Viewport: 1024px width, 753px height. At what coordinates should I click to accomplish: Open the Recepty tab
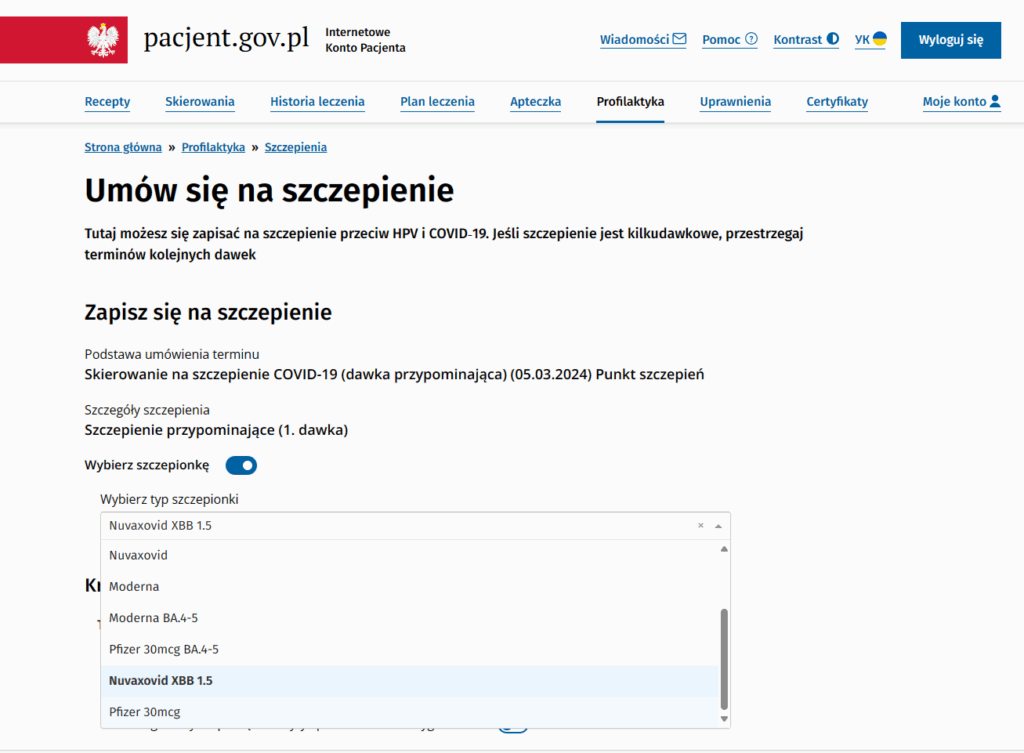pos(107,101)
